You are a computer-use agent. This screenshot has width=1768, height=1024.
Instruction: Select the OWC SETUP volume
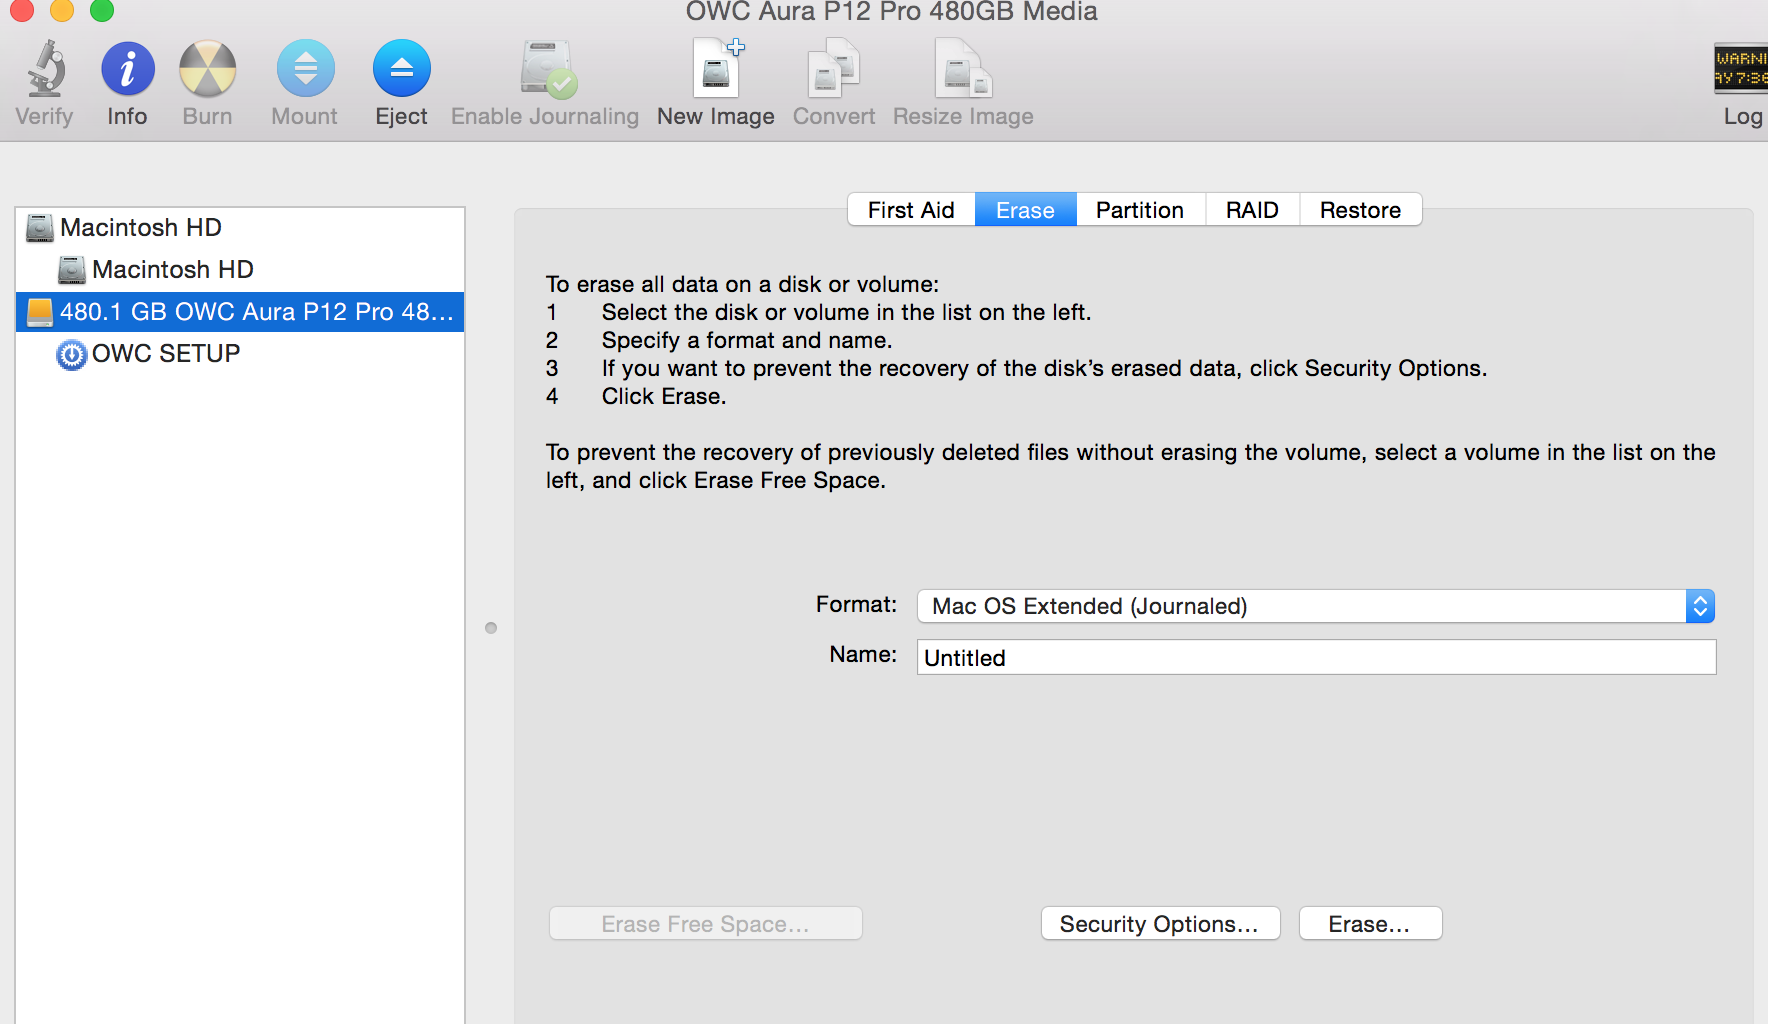[240, 354]
